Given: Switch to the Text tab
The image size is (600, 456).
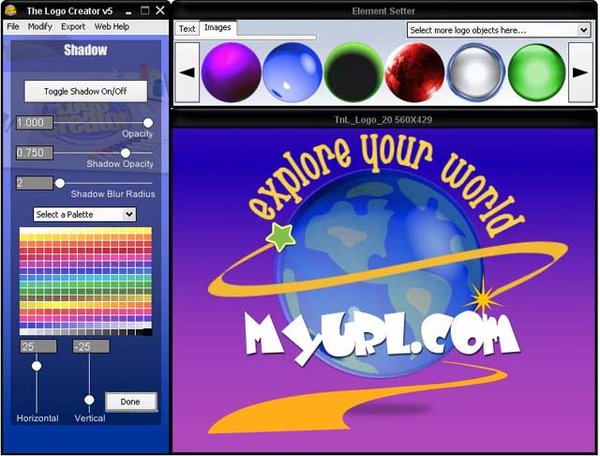Looking at the screenshot, I should 187,29.
